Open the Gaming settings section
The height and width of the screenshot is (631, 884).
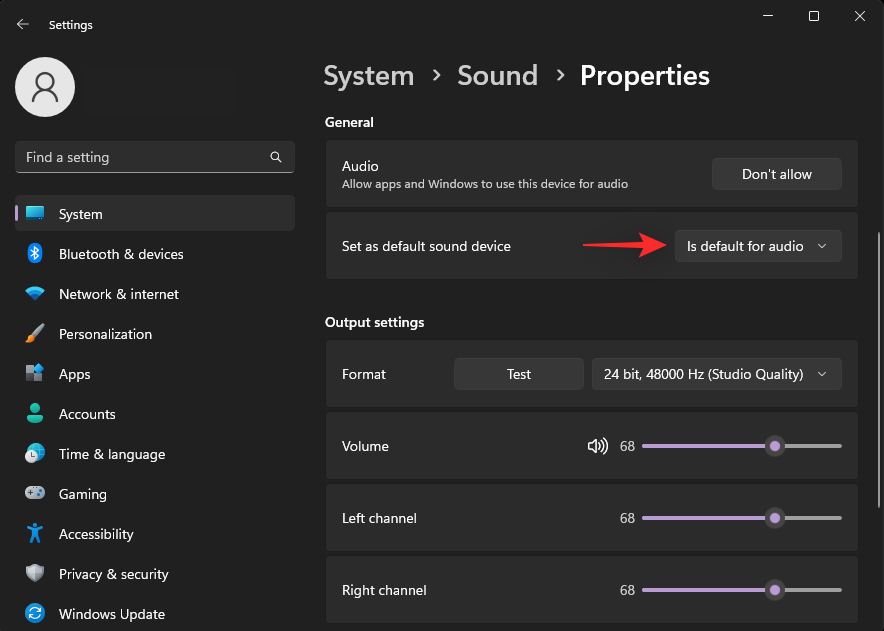coord(82,494)
